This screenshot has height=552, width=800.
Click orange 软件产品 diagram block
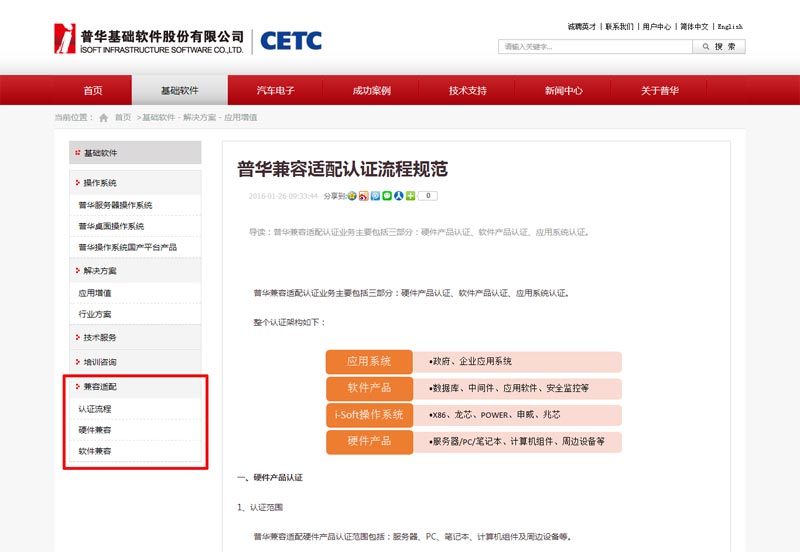(369, 388)
